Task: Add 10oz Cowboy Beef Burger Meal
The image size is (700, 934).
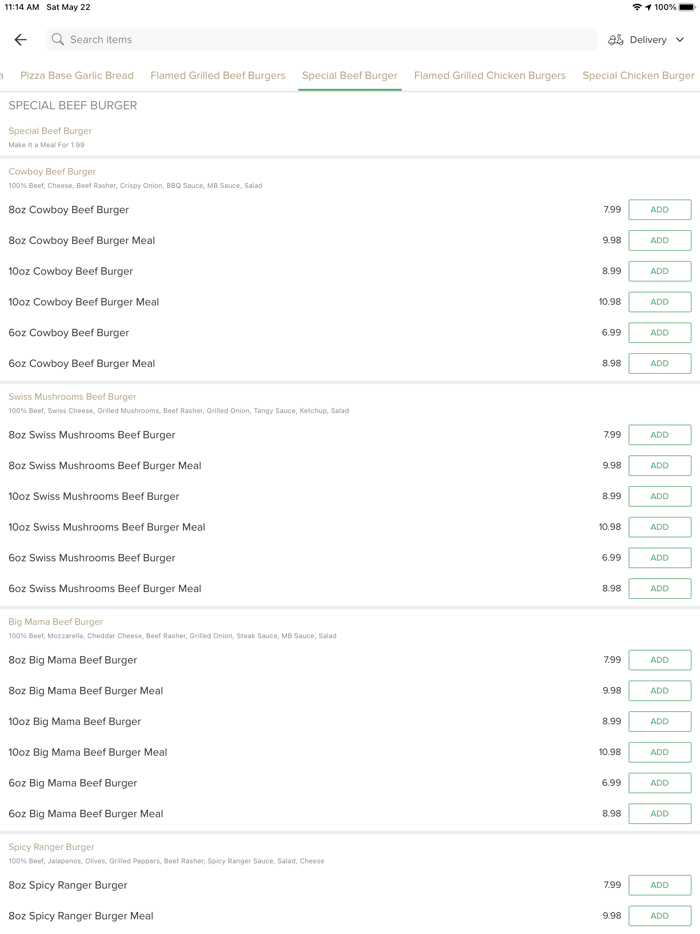Action: click(x=659, y=302)
